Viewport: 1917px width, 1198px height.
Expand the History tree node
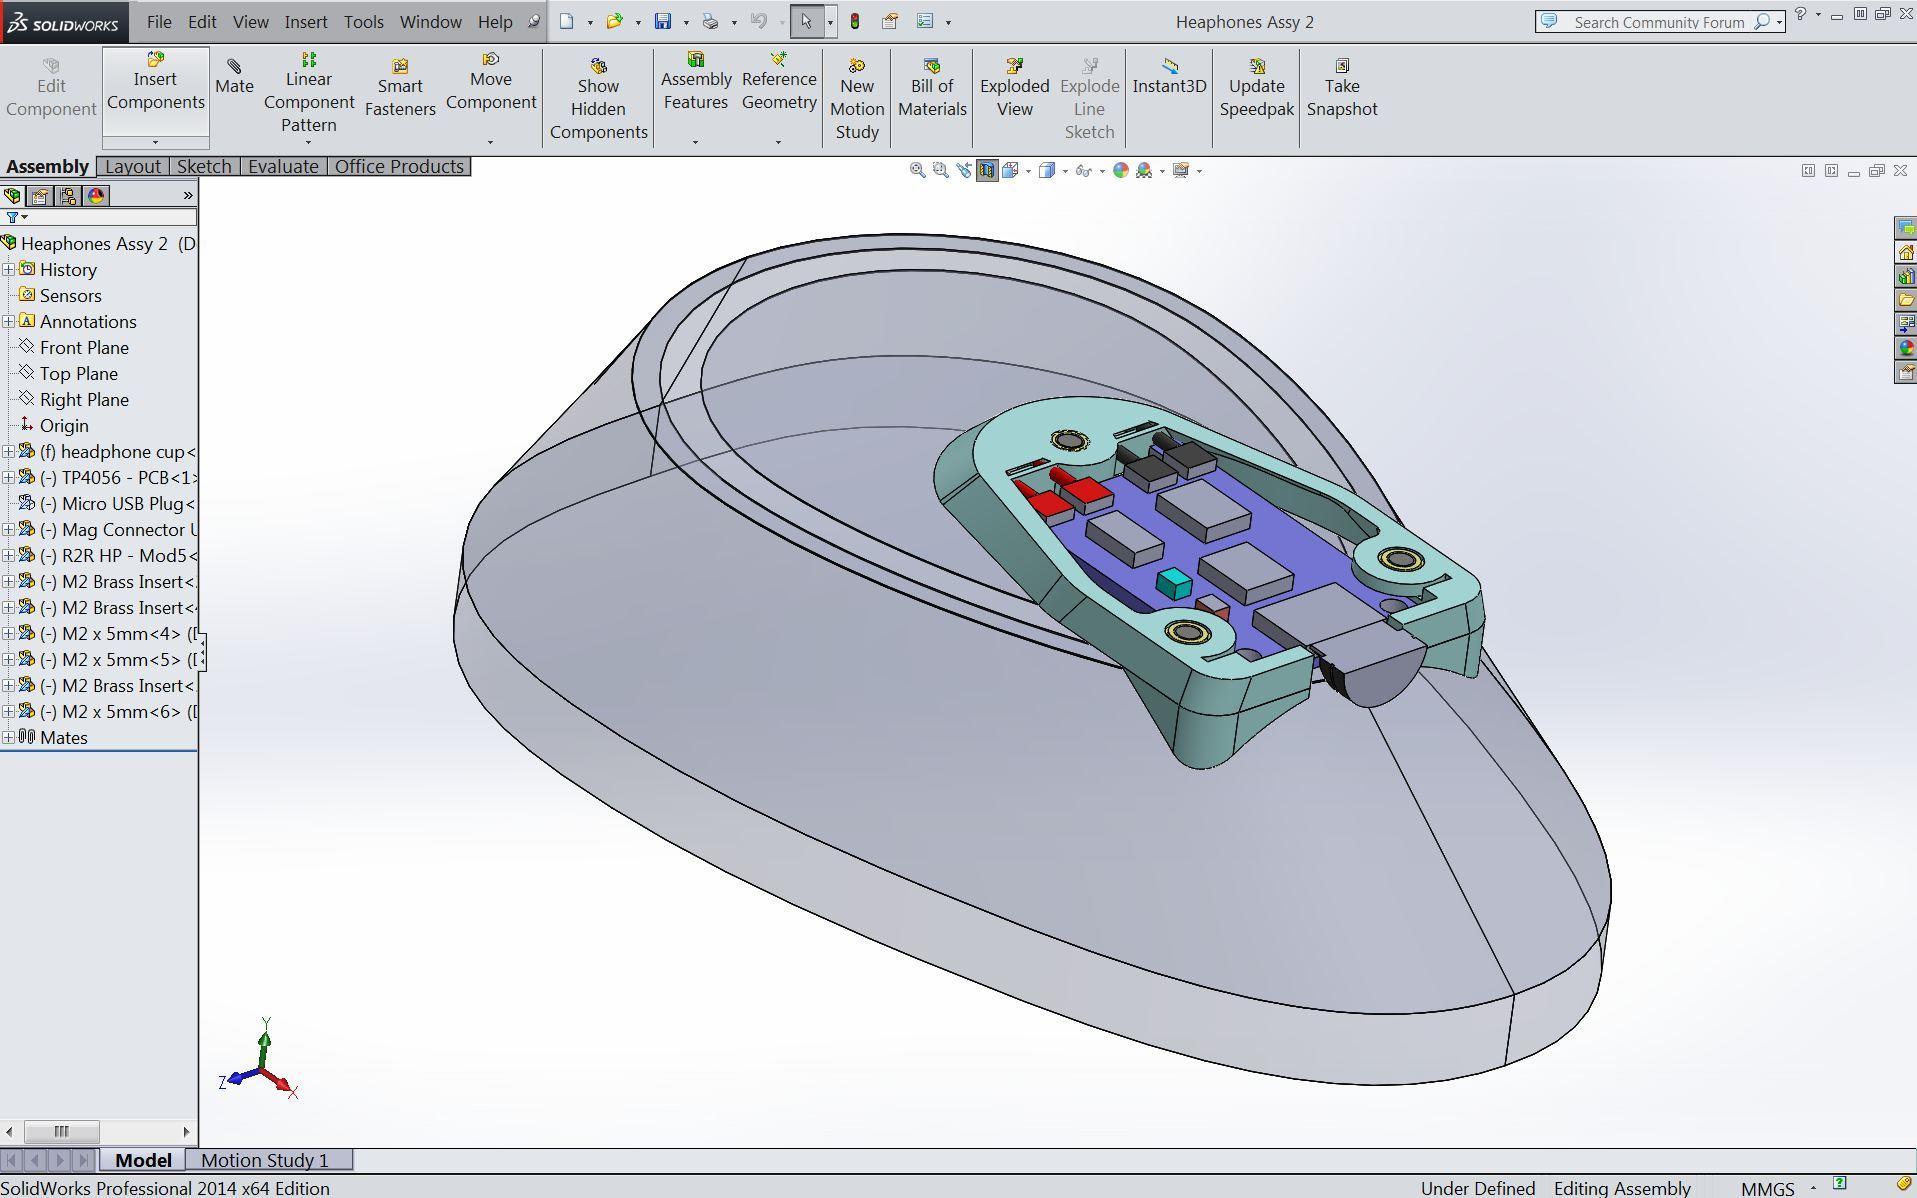[8, 269]
